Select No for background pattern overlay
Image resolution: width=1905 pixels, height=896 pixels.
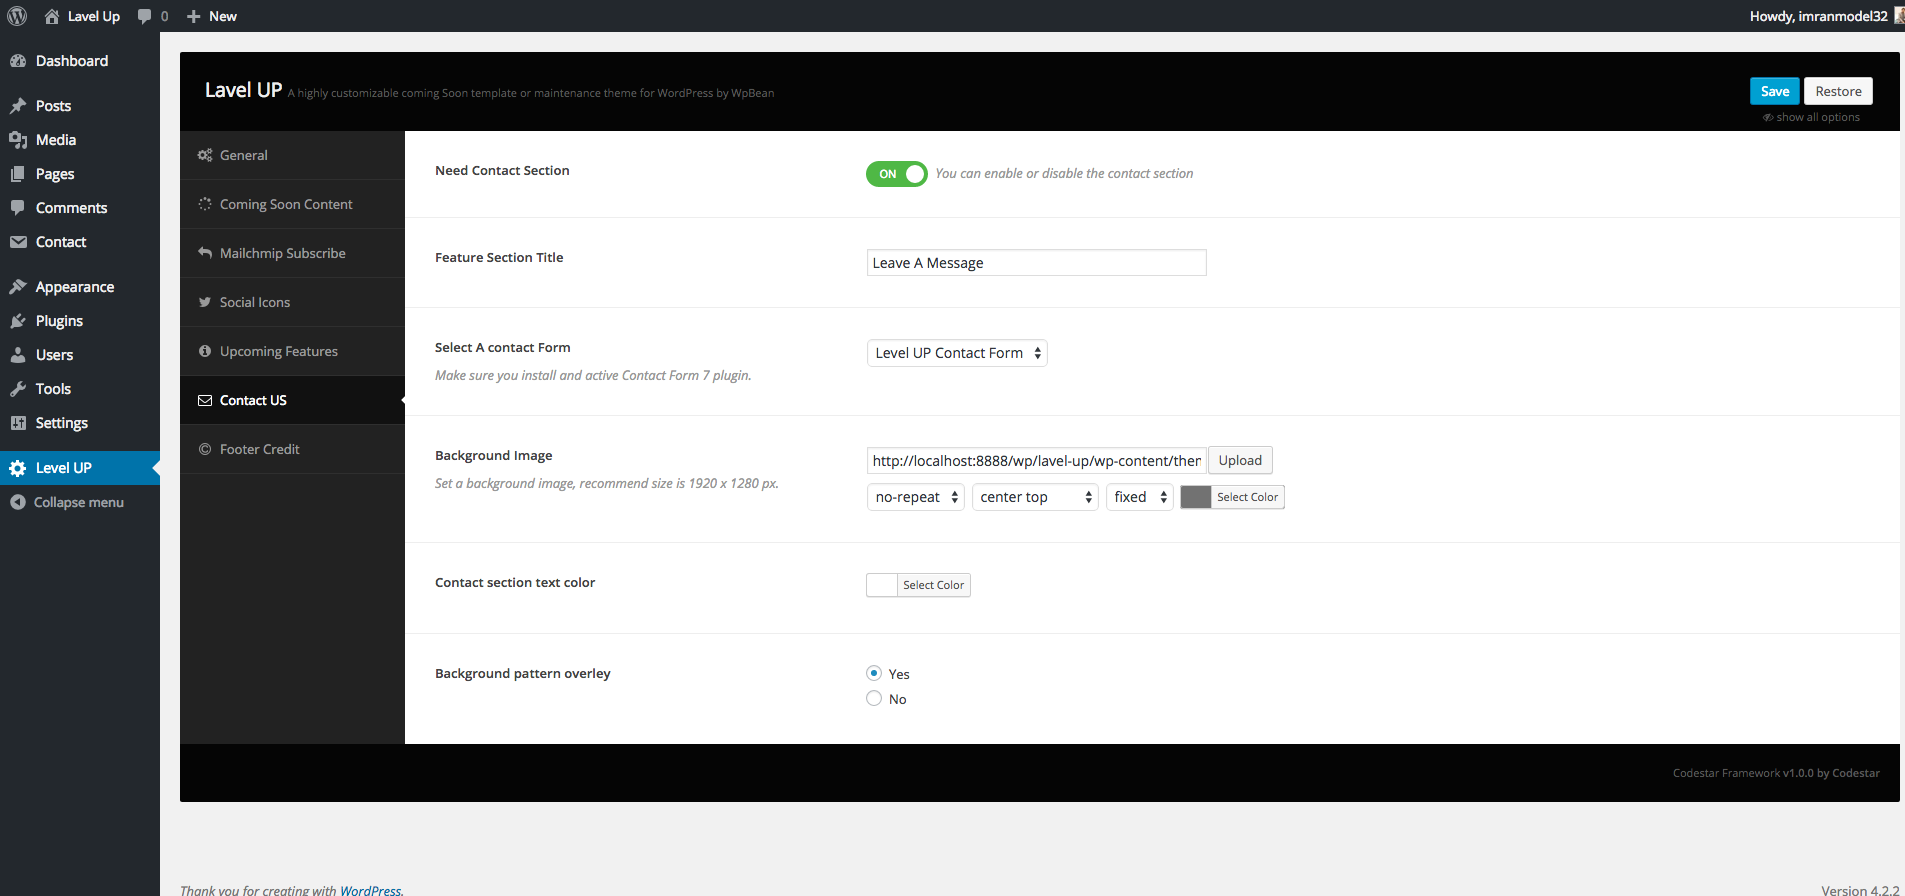tap(874, 698)
